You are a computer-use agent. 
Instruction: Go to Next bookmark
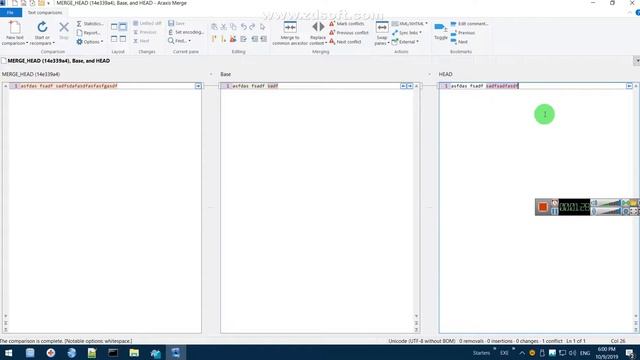459,42
